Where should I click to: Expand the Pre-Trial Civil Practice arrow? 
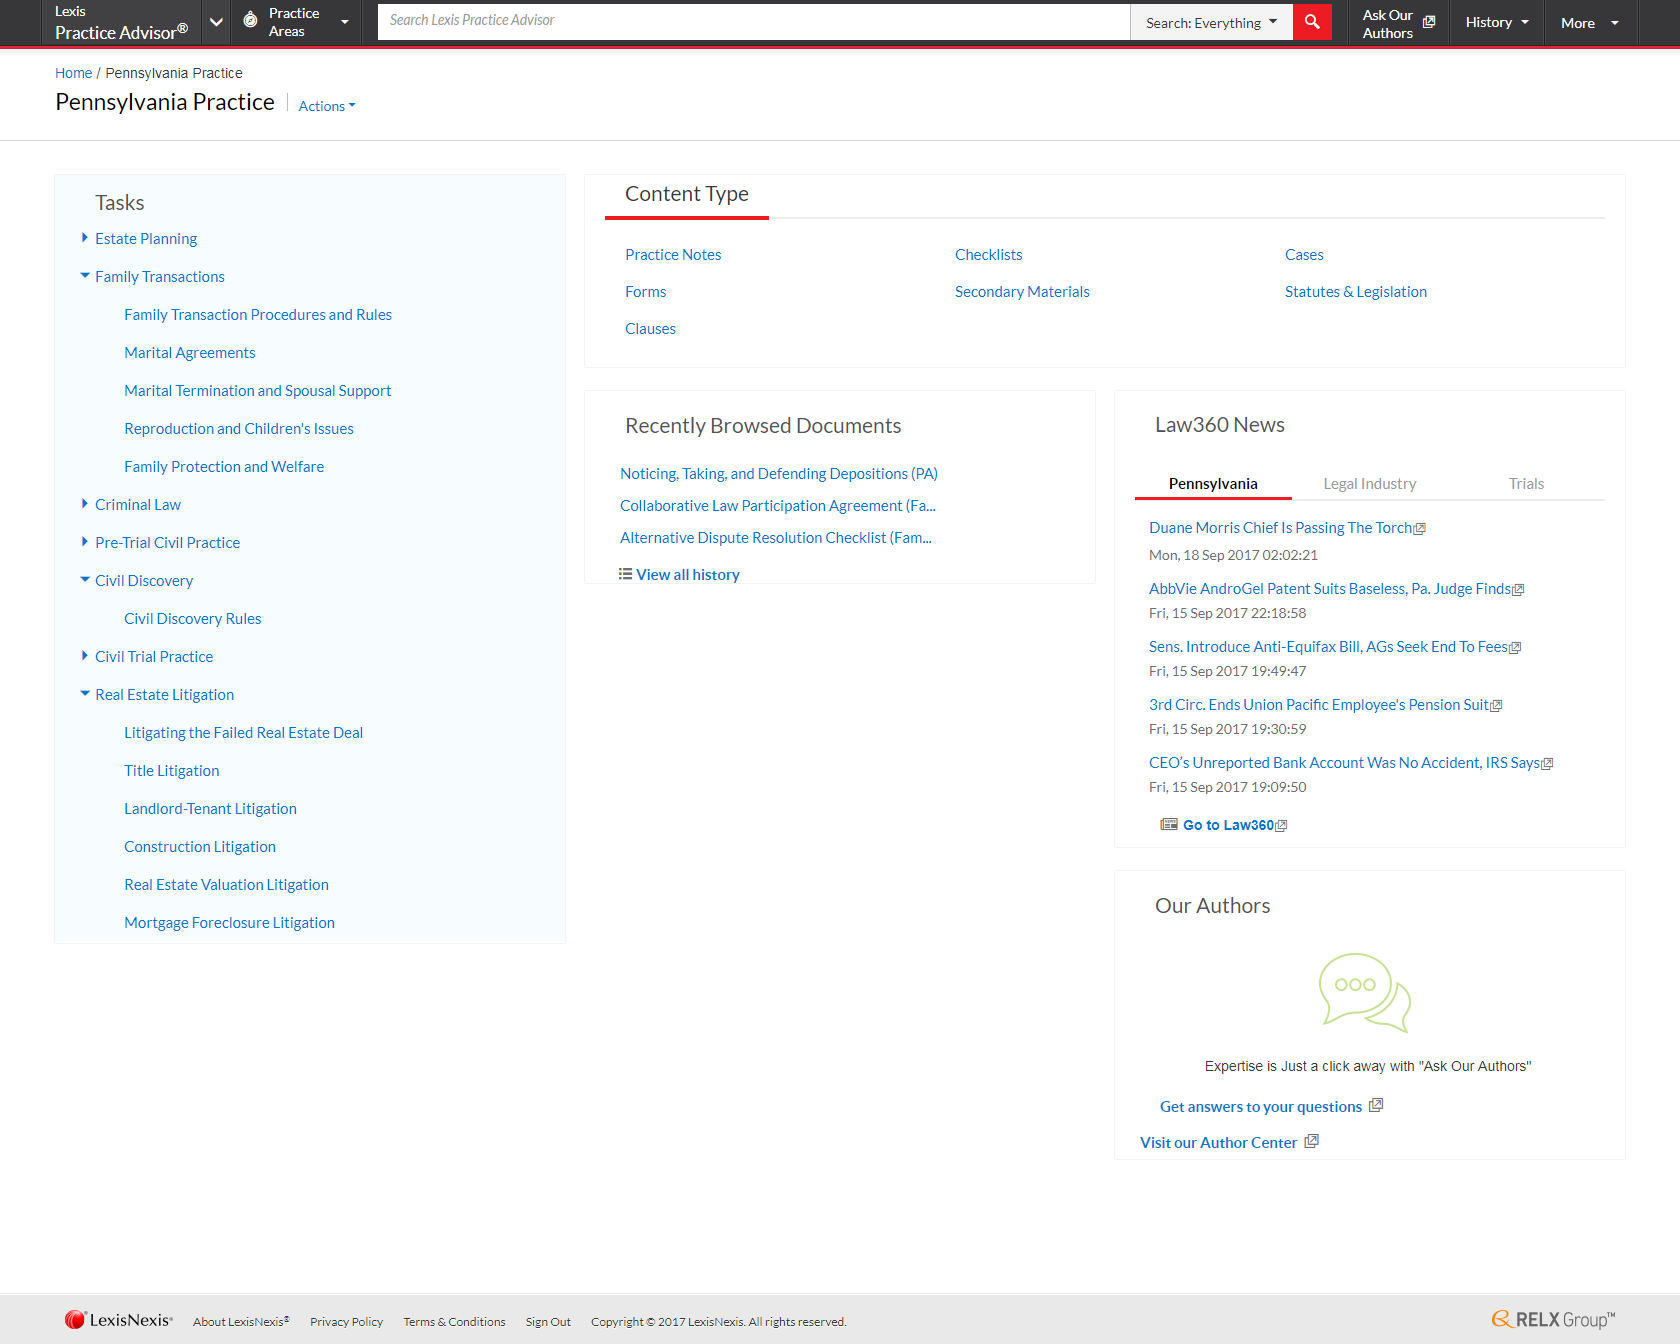pyautogui.click(x=84, y=542)
